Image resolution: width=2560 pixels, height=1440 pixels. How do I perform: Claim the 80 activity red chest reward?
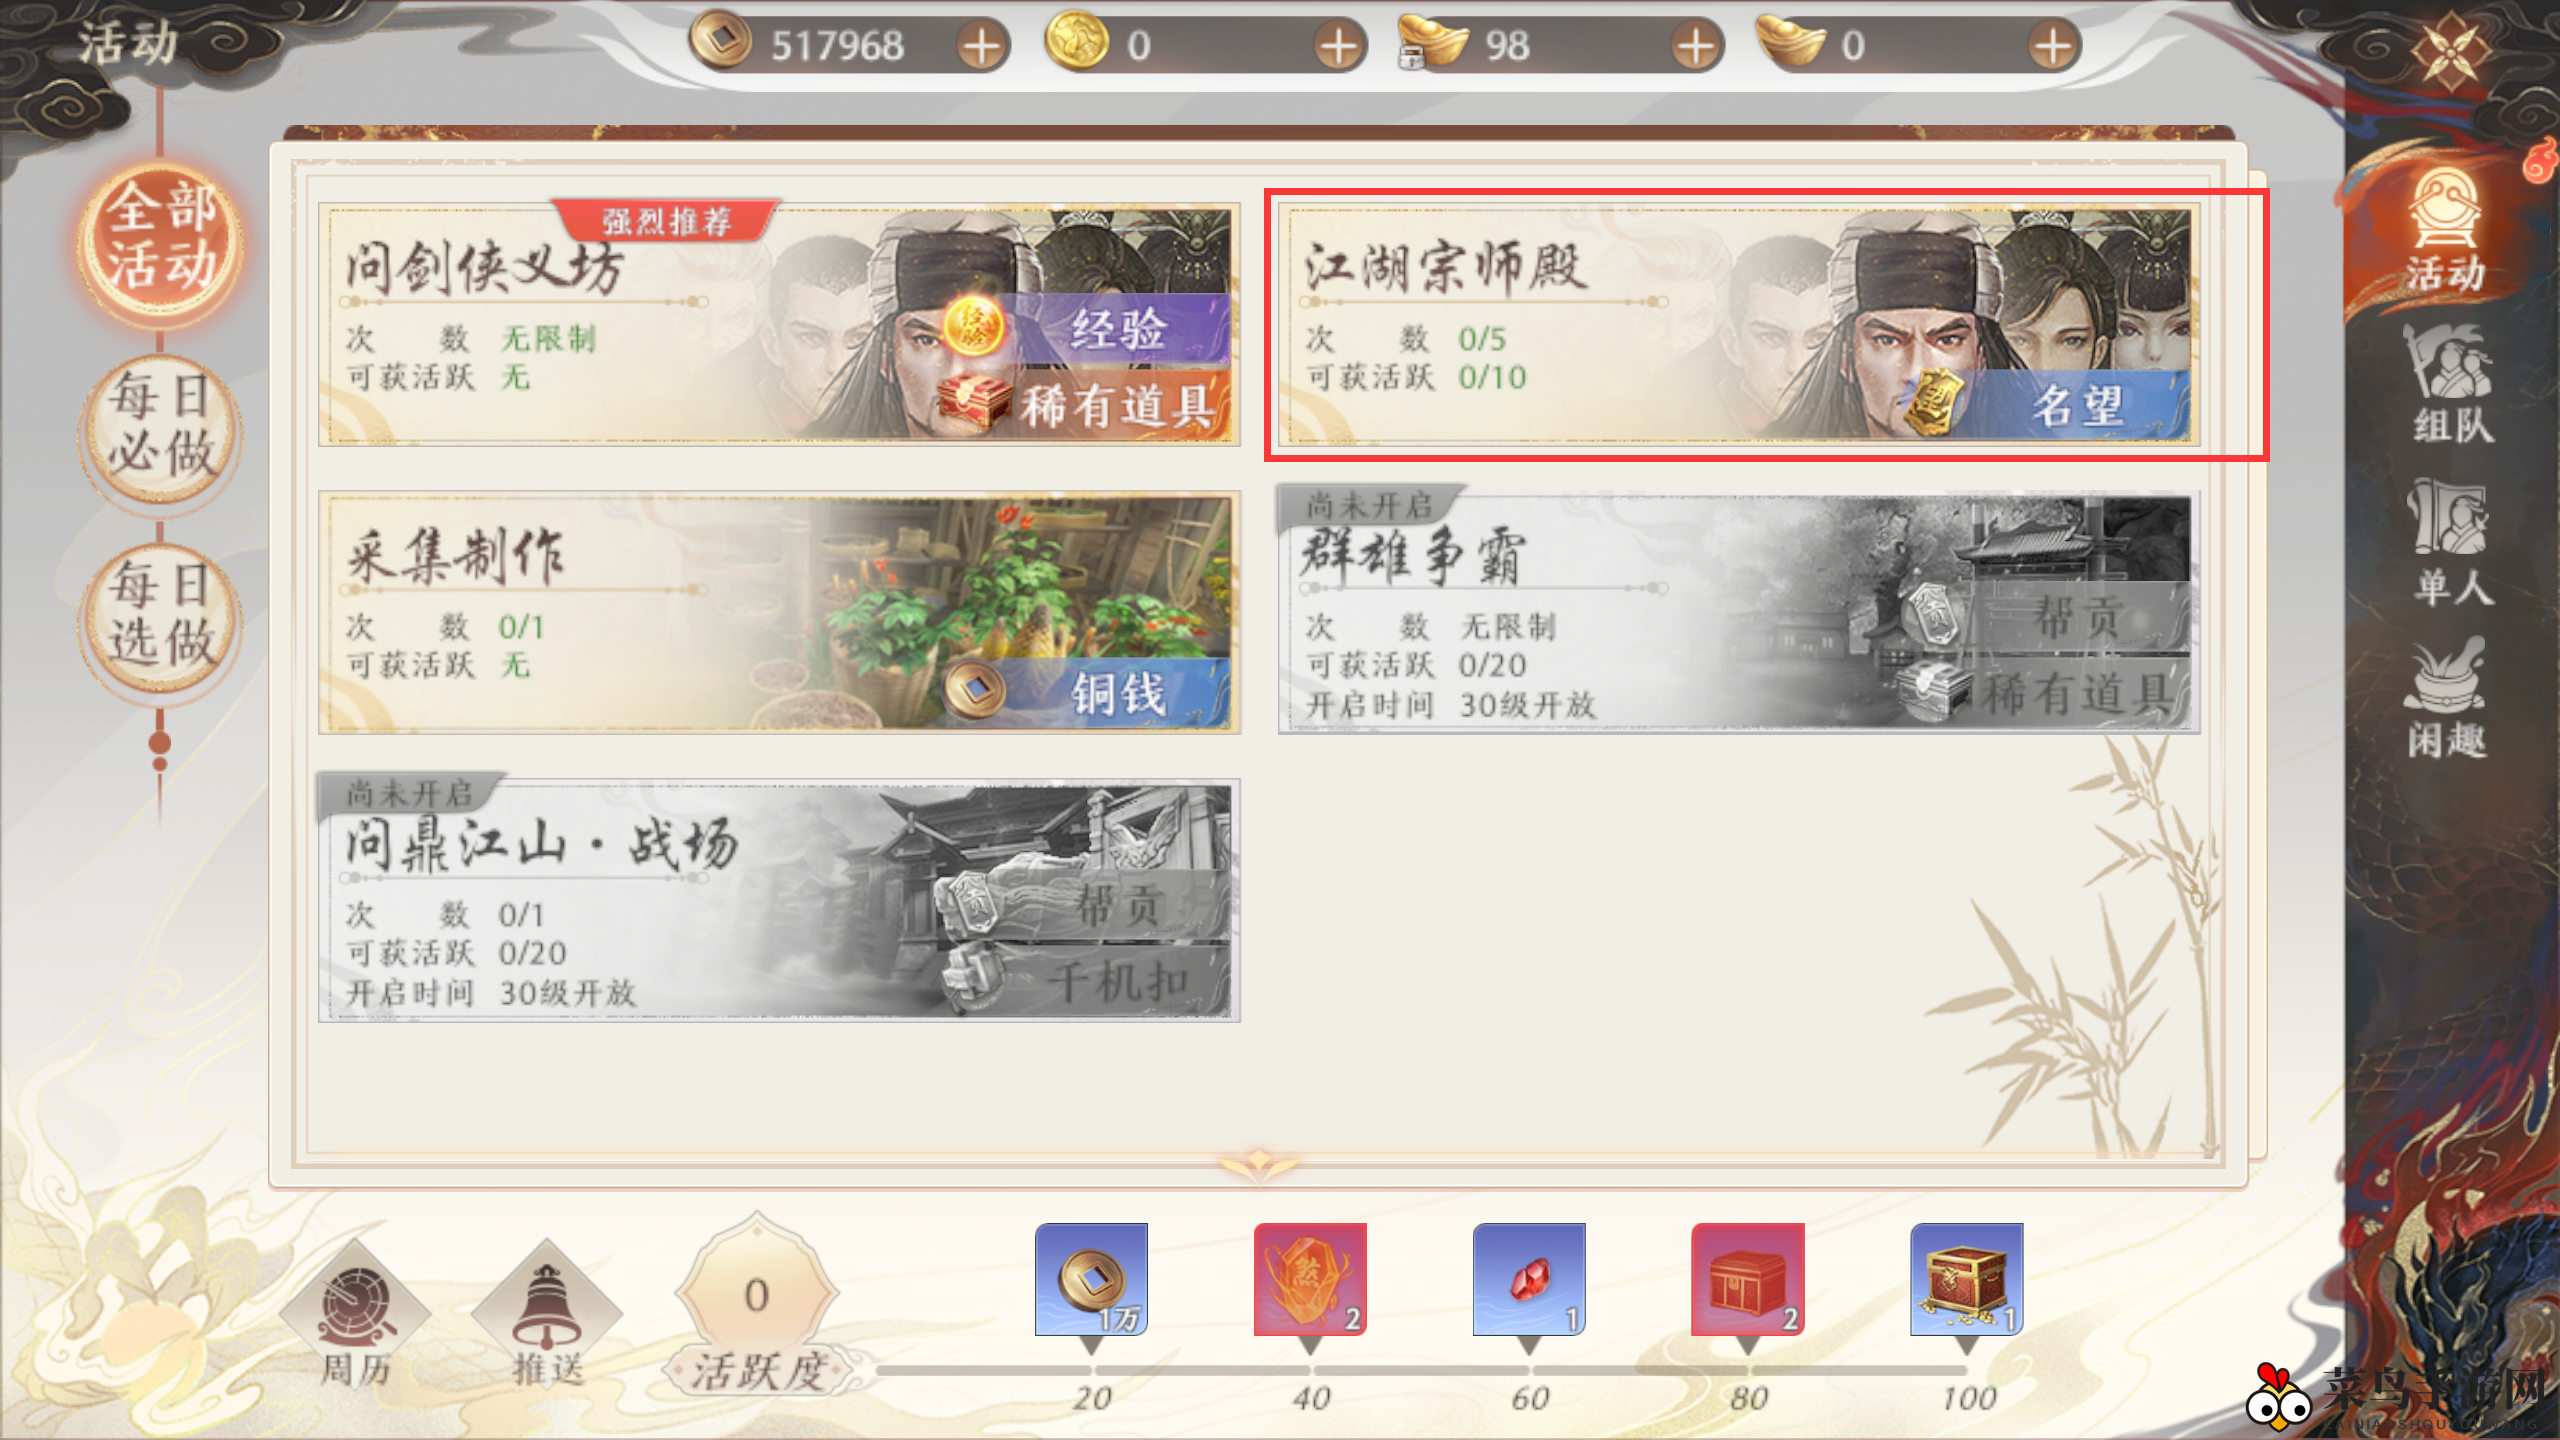point(1748,1280)
